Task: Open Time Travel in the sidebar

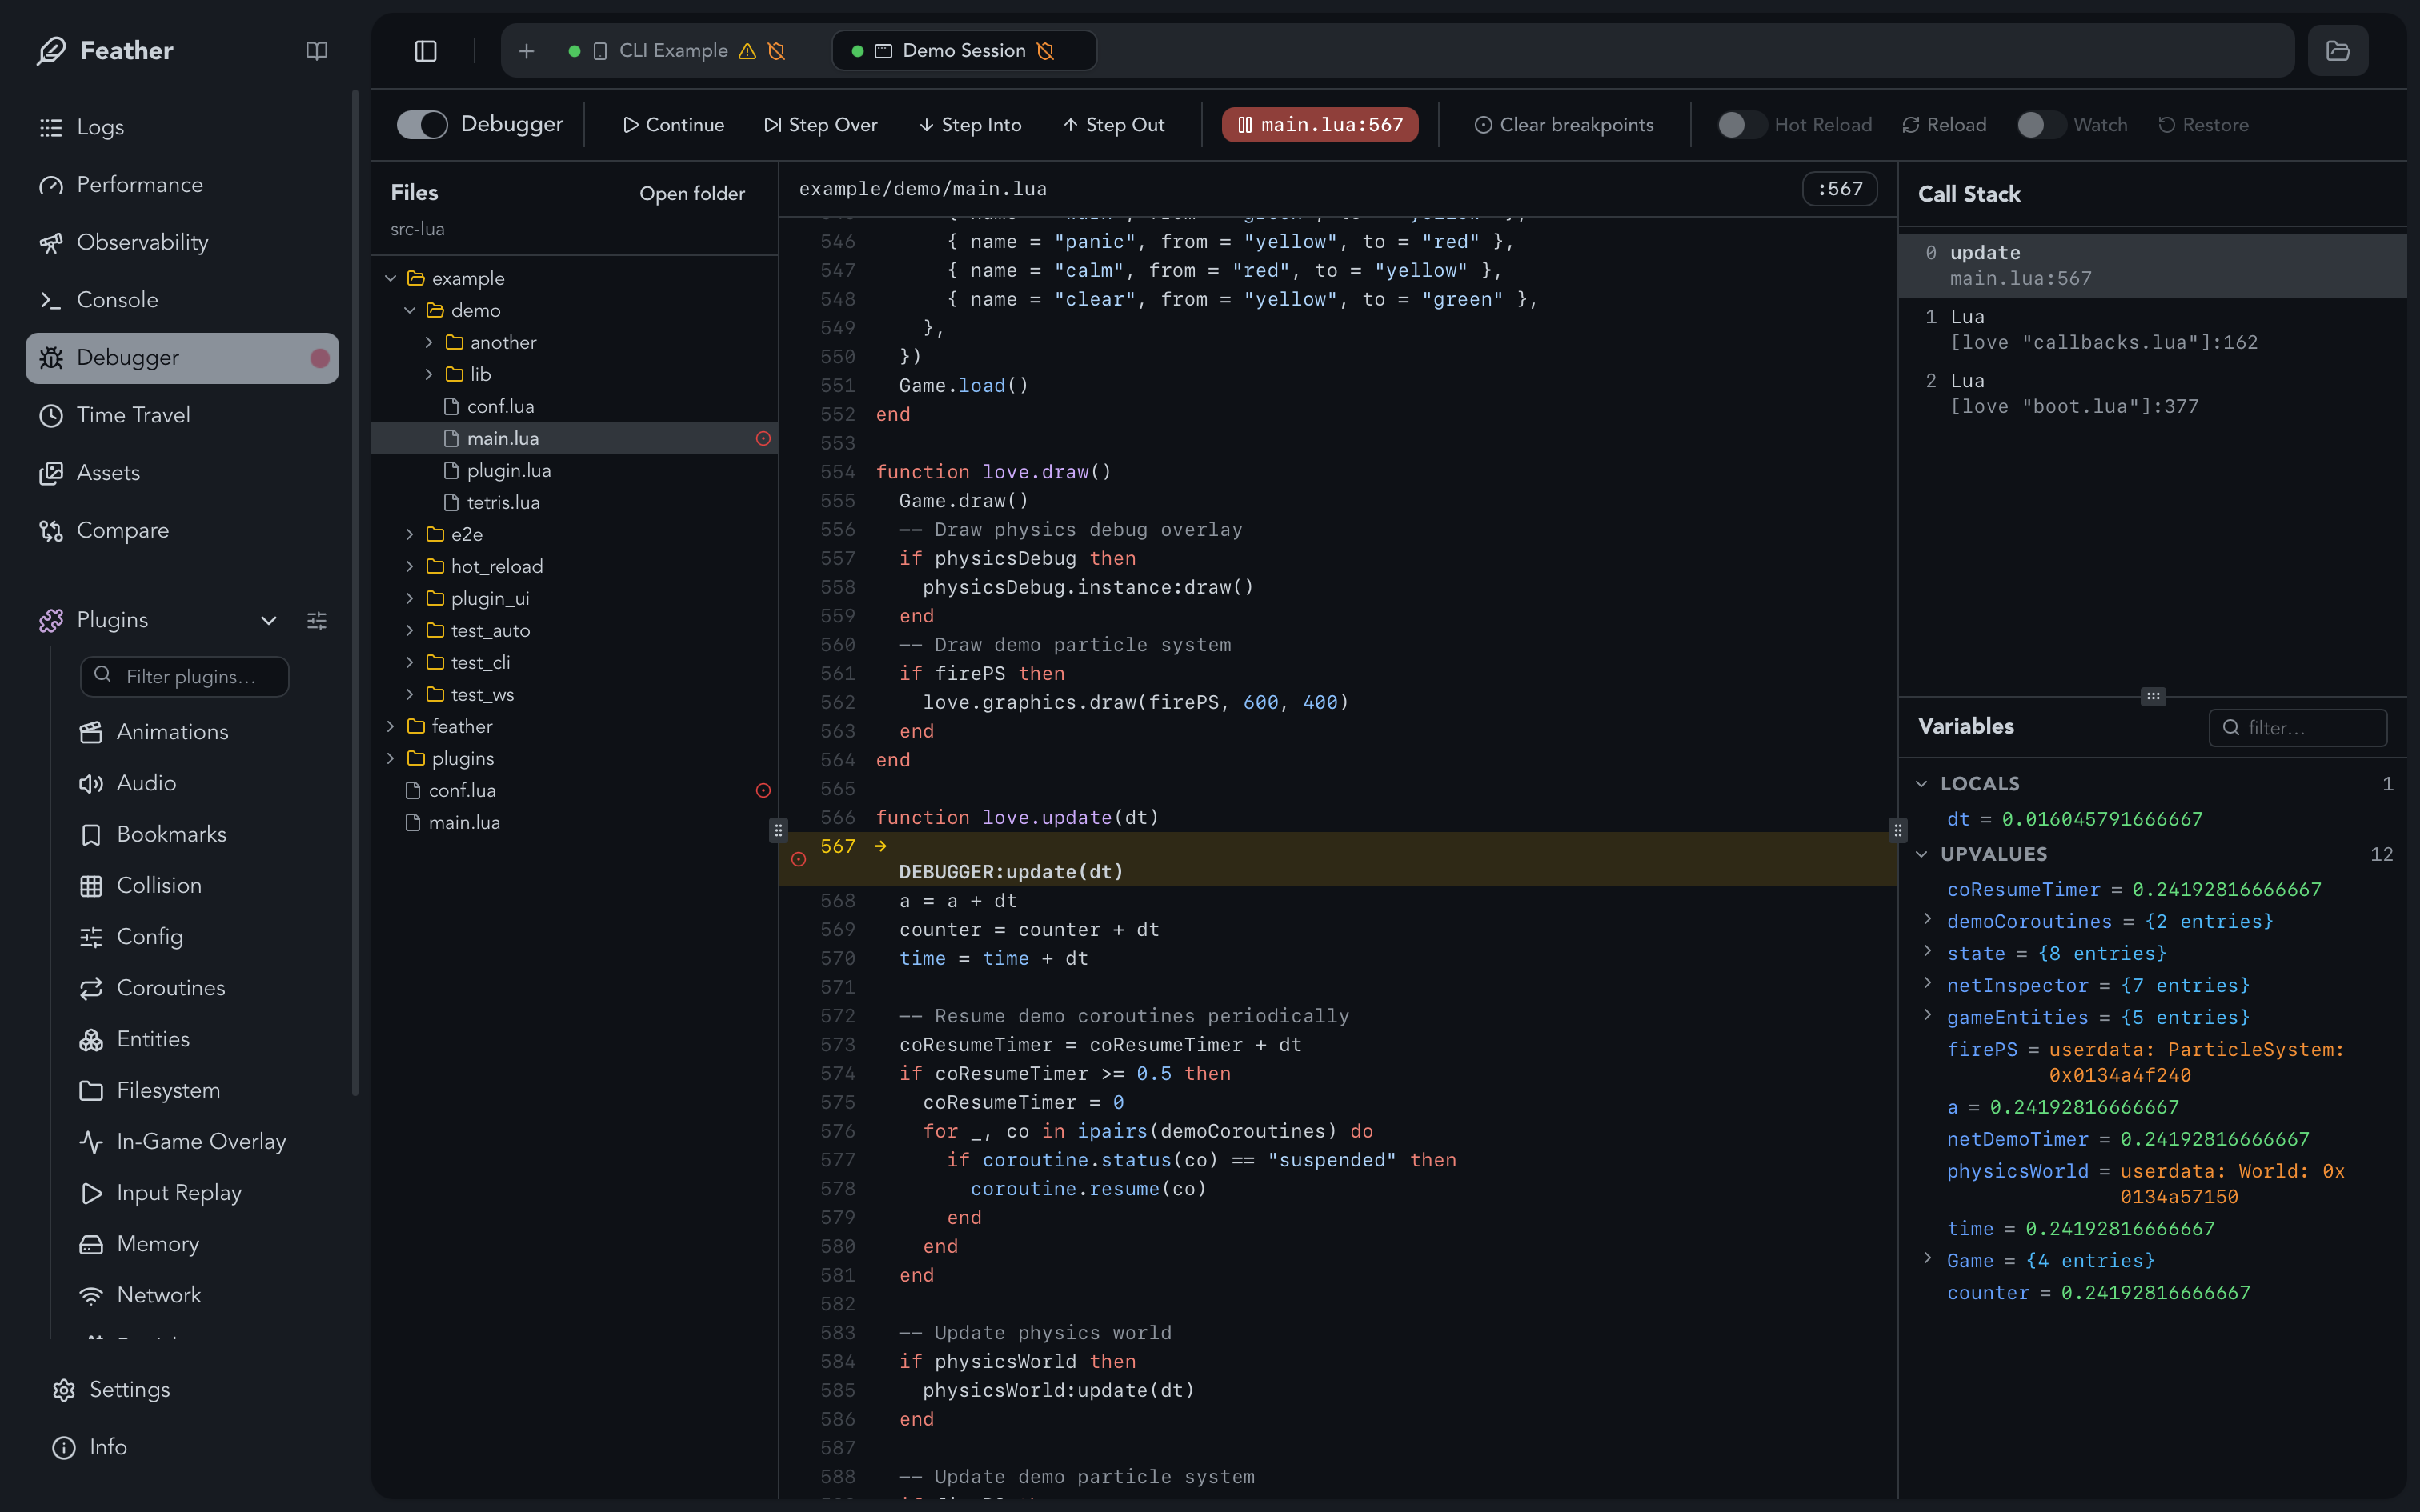Action: point(182,415)
